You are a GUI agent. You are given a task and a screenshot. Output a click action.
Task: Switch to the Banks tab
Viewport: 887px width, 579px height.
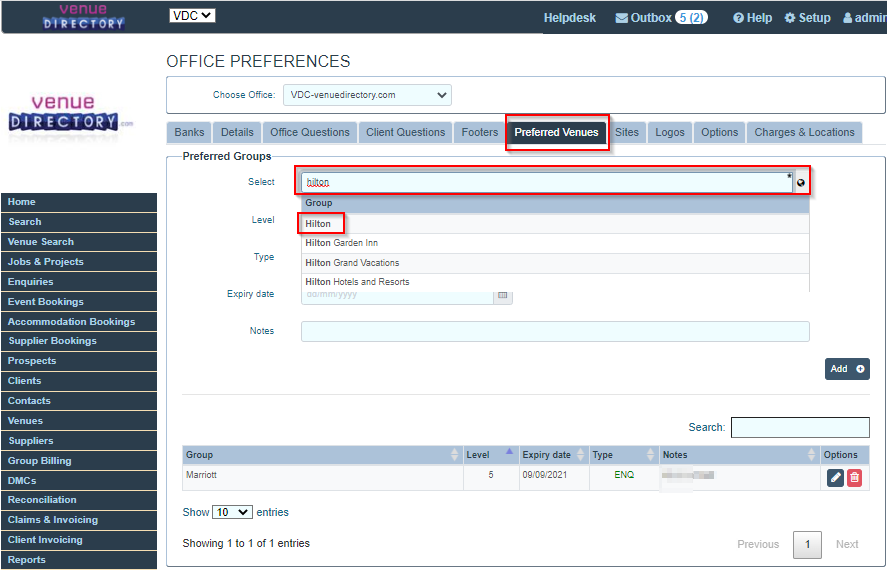[189, 132]
